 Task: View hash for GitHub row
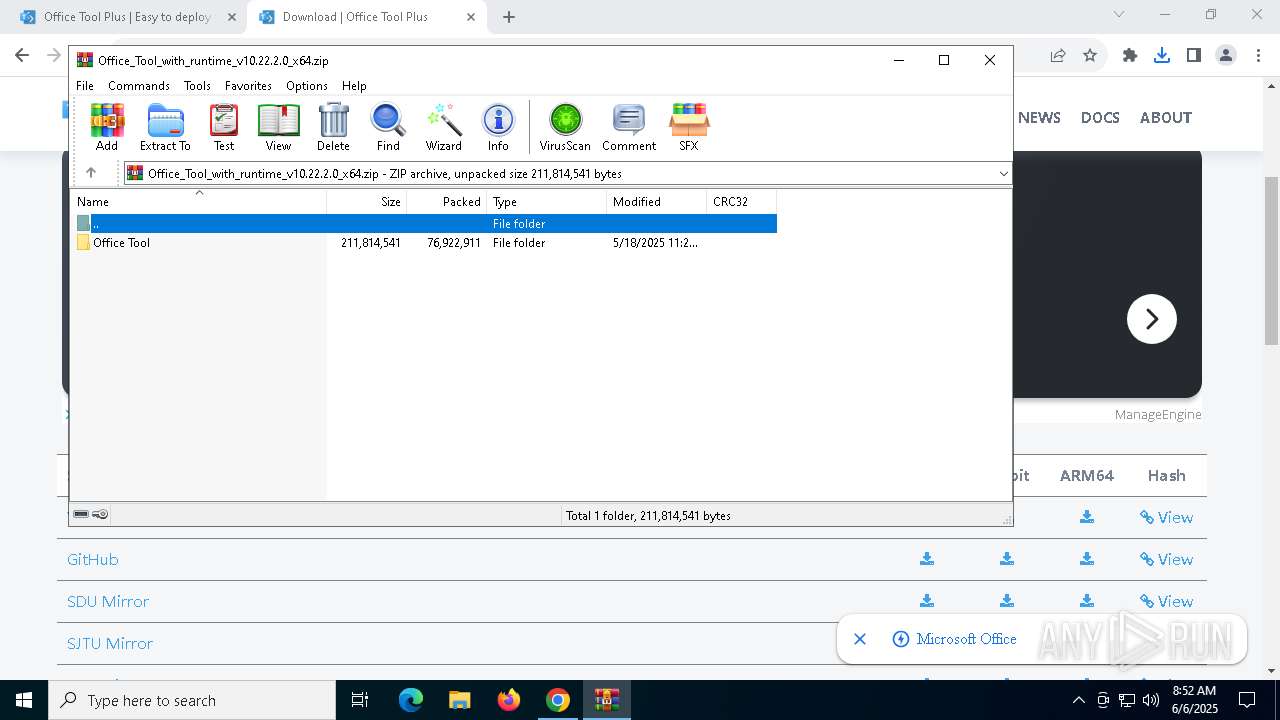pos(1166,560)
